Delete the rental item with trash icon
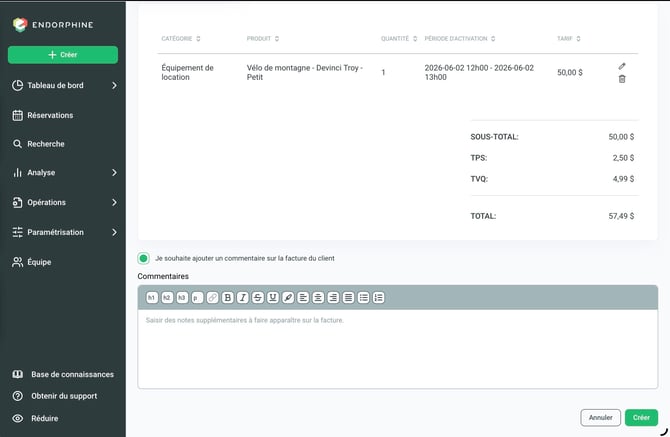The height and width of the screenshot is (437, 670). pos(622,79)
